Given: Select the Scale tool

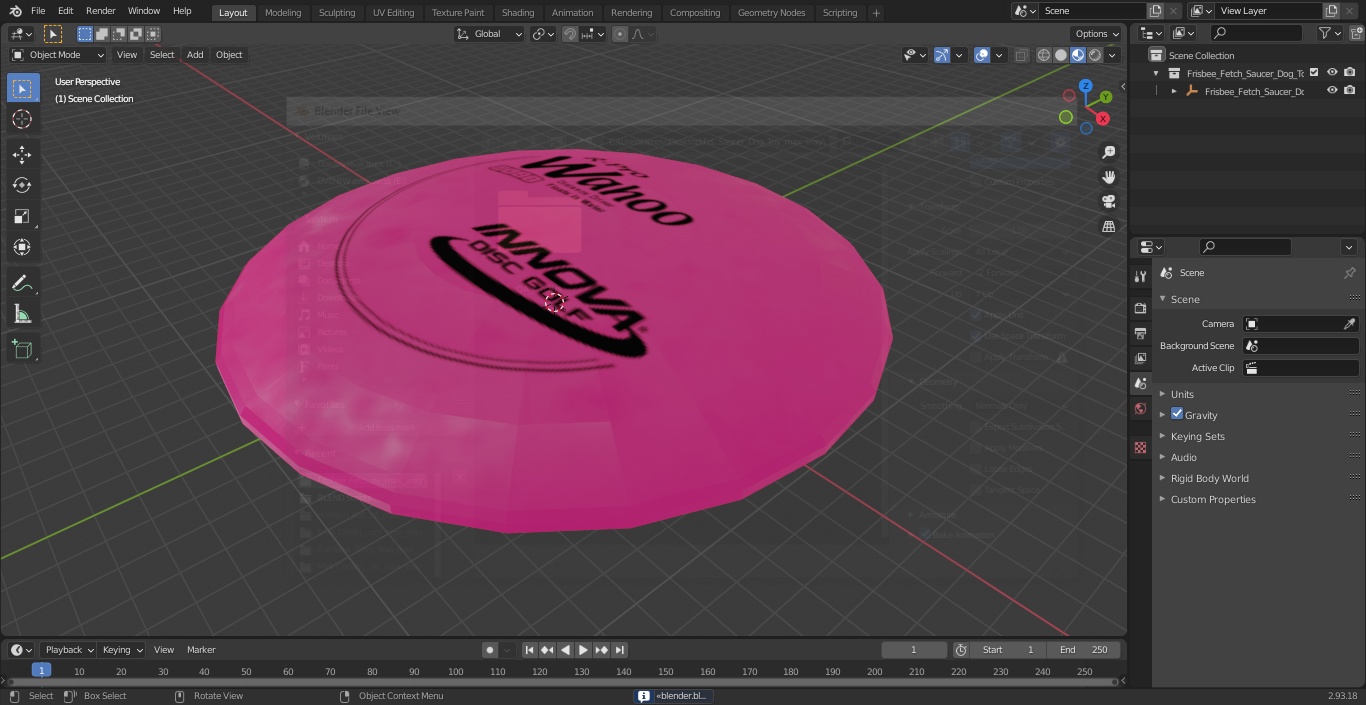Looking at the screenshot, I should (22, 216).
